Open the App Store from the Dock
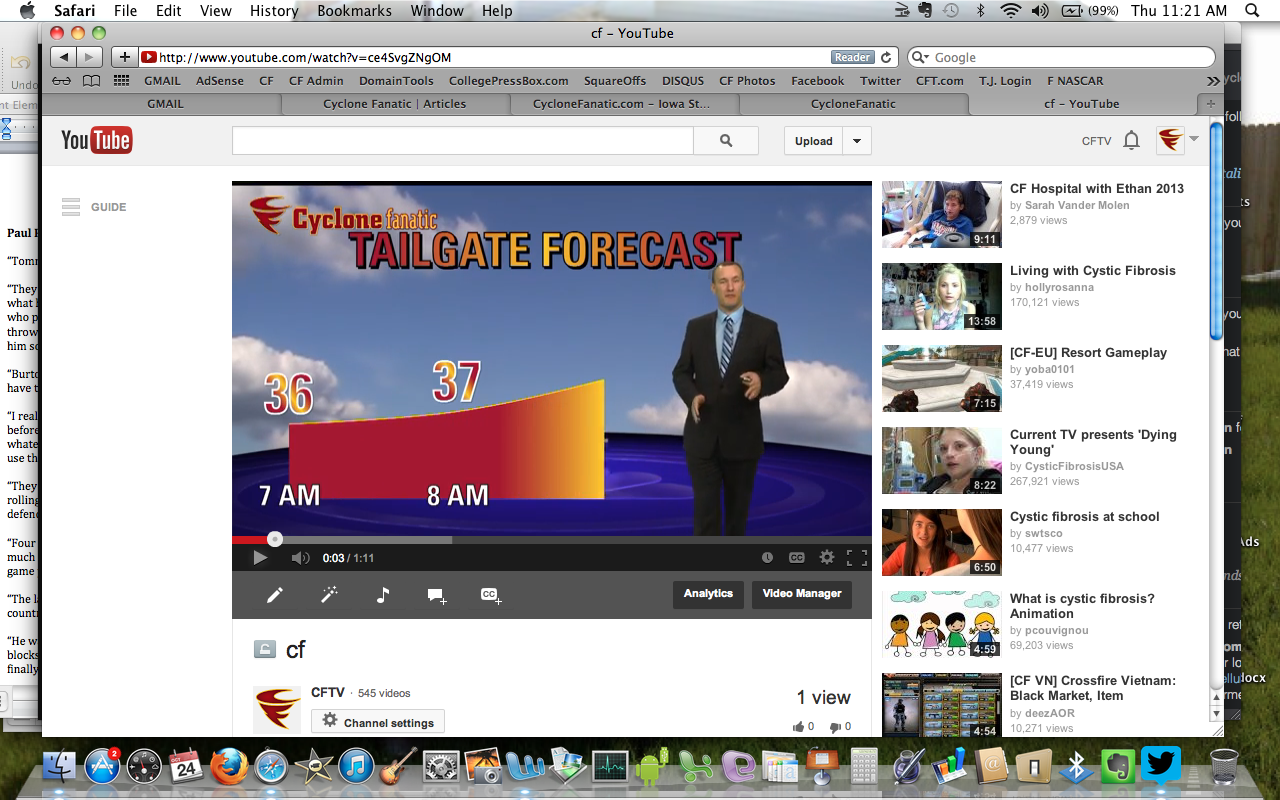Image resolution: width=1280 pixels, height=800 pixels. point(102,767)
